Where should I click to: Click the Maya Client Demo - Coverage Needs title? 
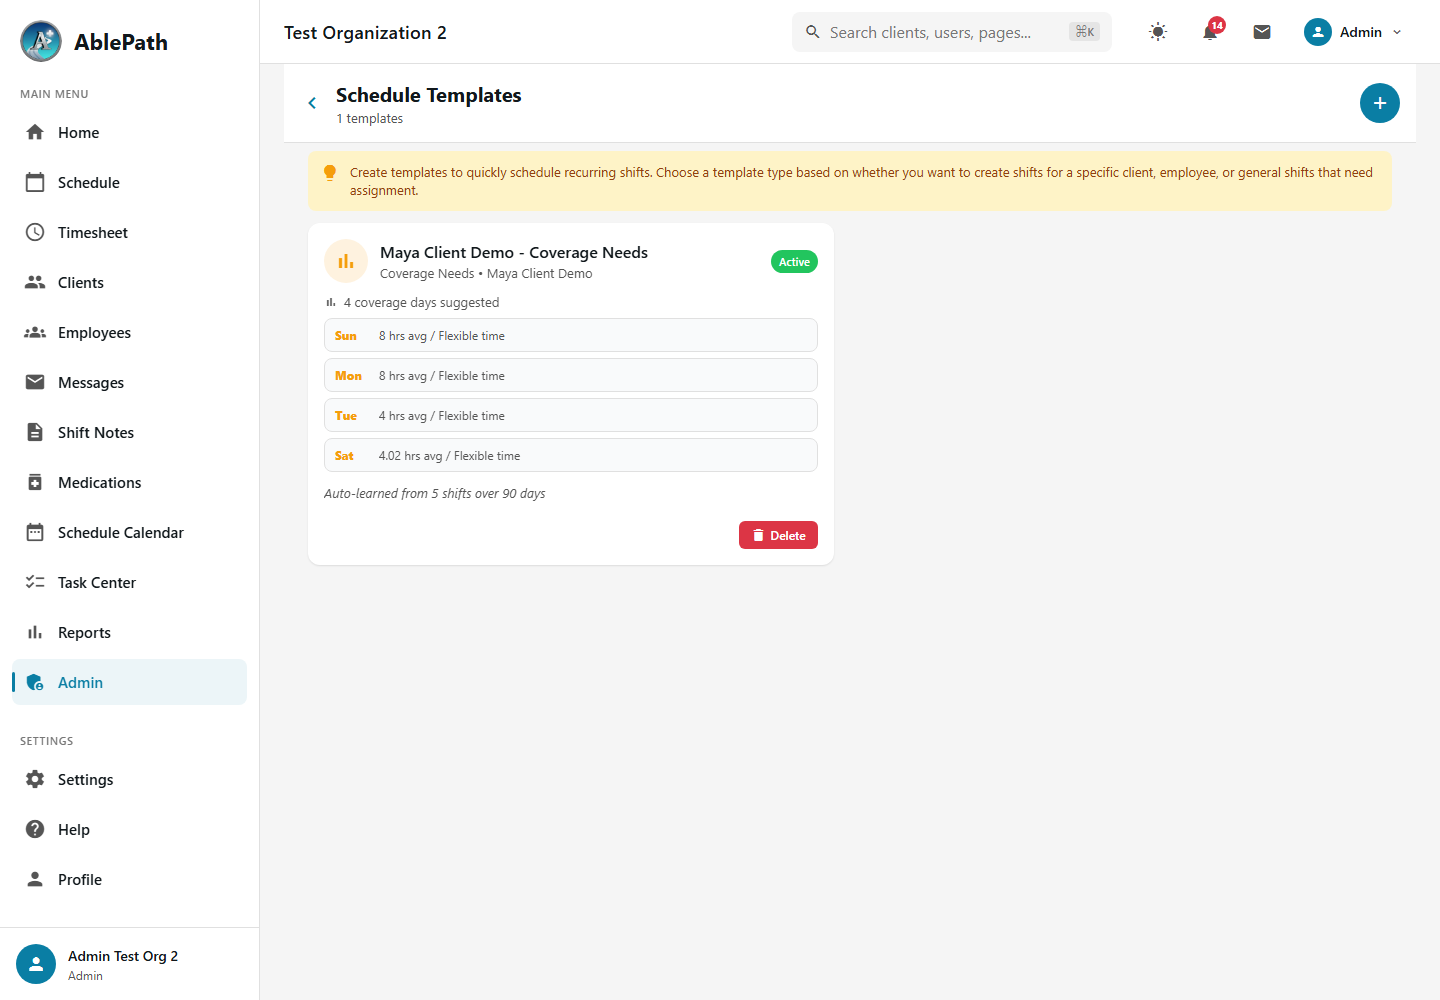tap(514, 252)
